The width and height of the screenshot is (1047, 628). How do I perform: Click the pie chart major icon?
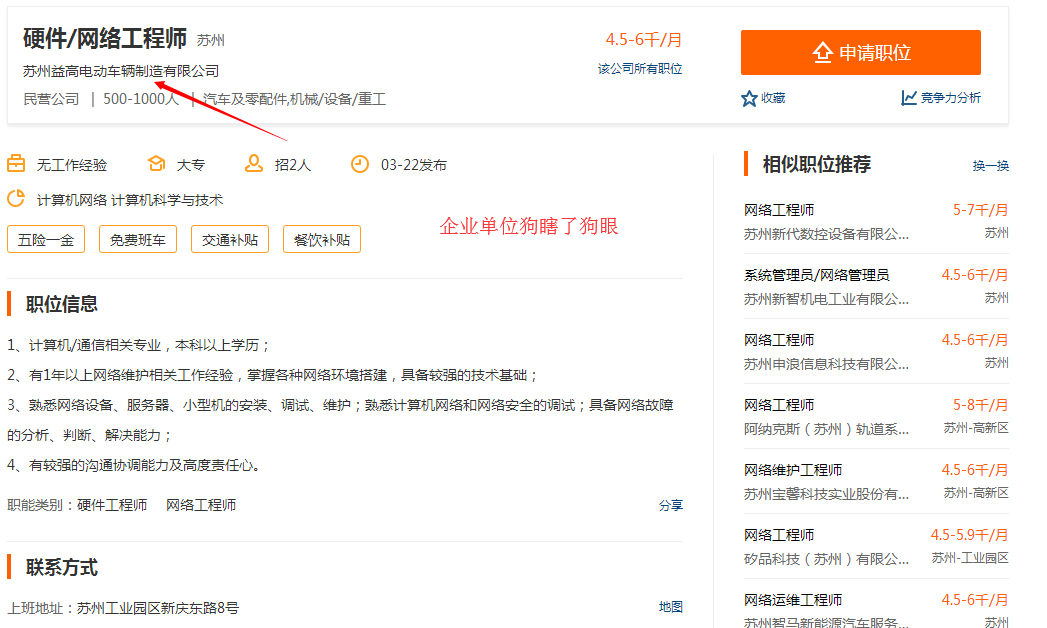[x=16, y=199]
